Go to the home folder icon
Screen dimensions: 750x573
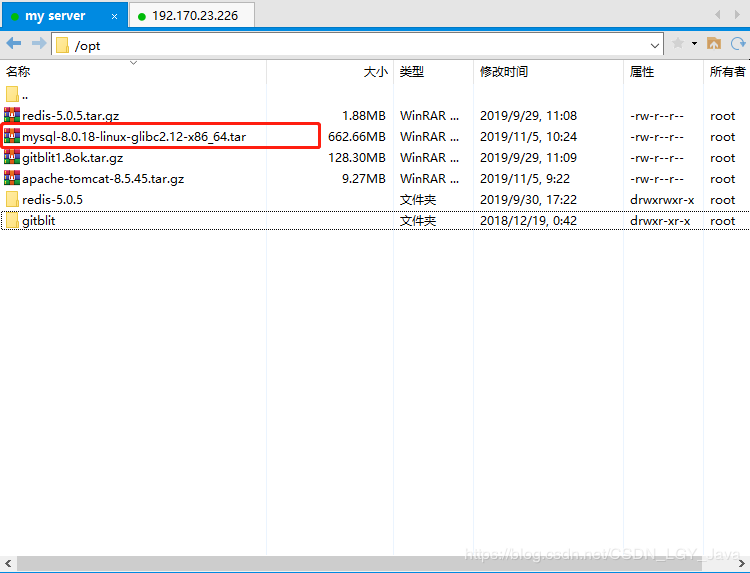click(x=714, y=44)
